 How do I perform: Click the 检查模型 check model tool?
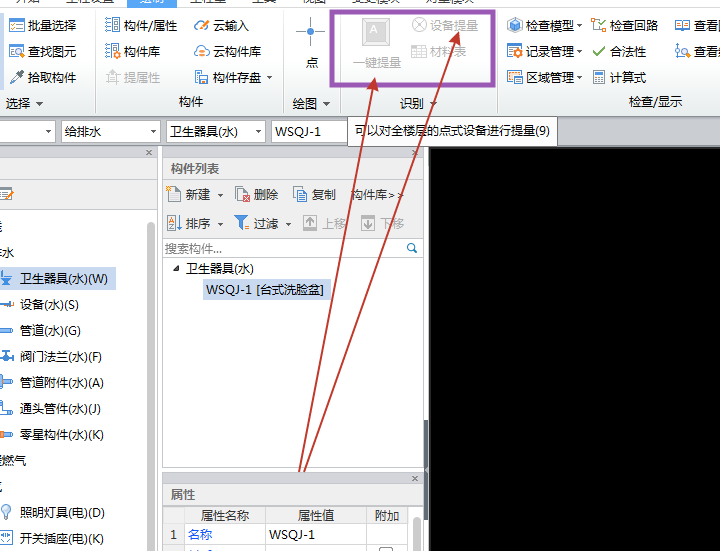(x=540, y=25)
